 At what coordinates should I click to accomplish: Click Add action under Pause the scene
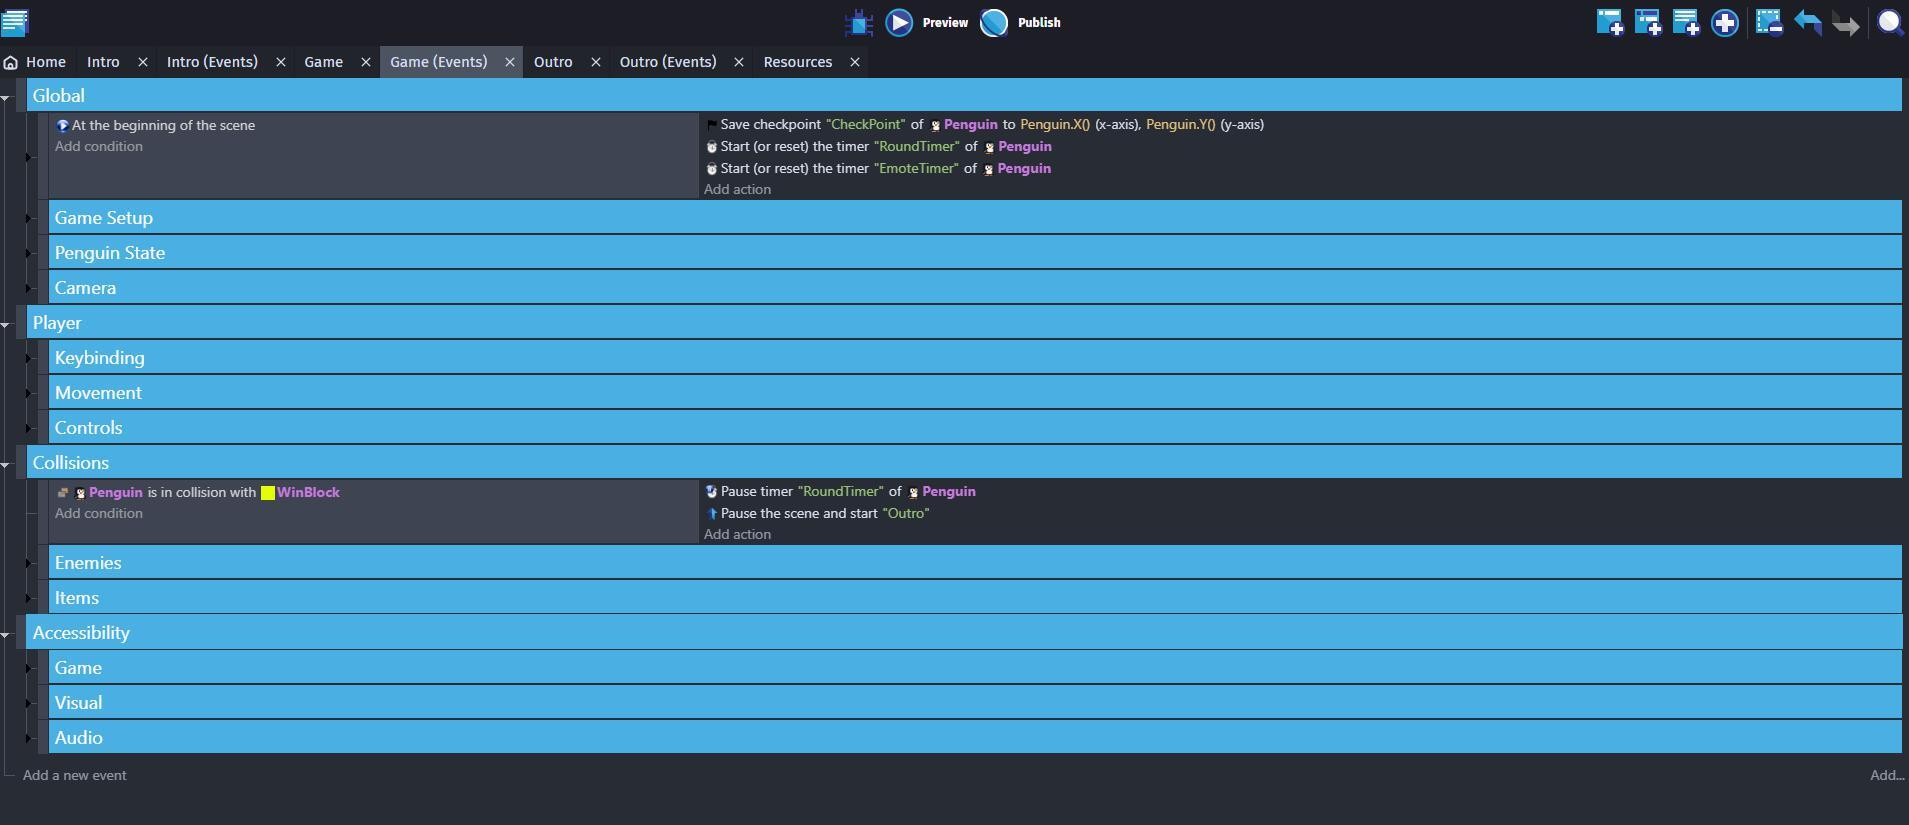[737, 535]
